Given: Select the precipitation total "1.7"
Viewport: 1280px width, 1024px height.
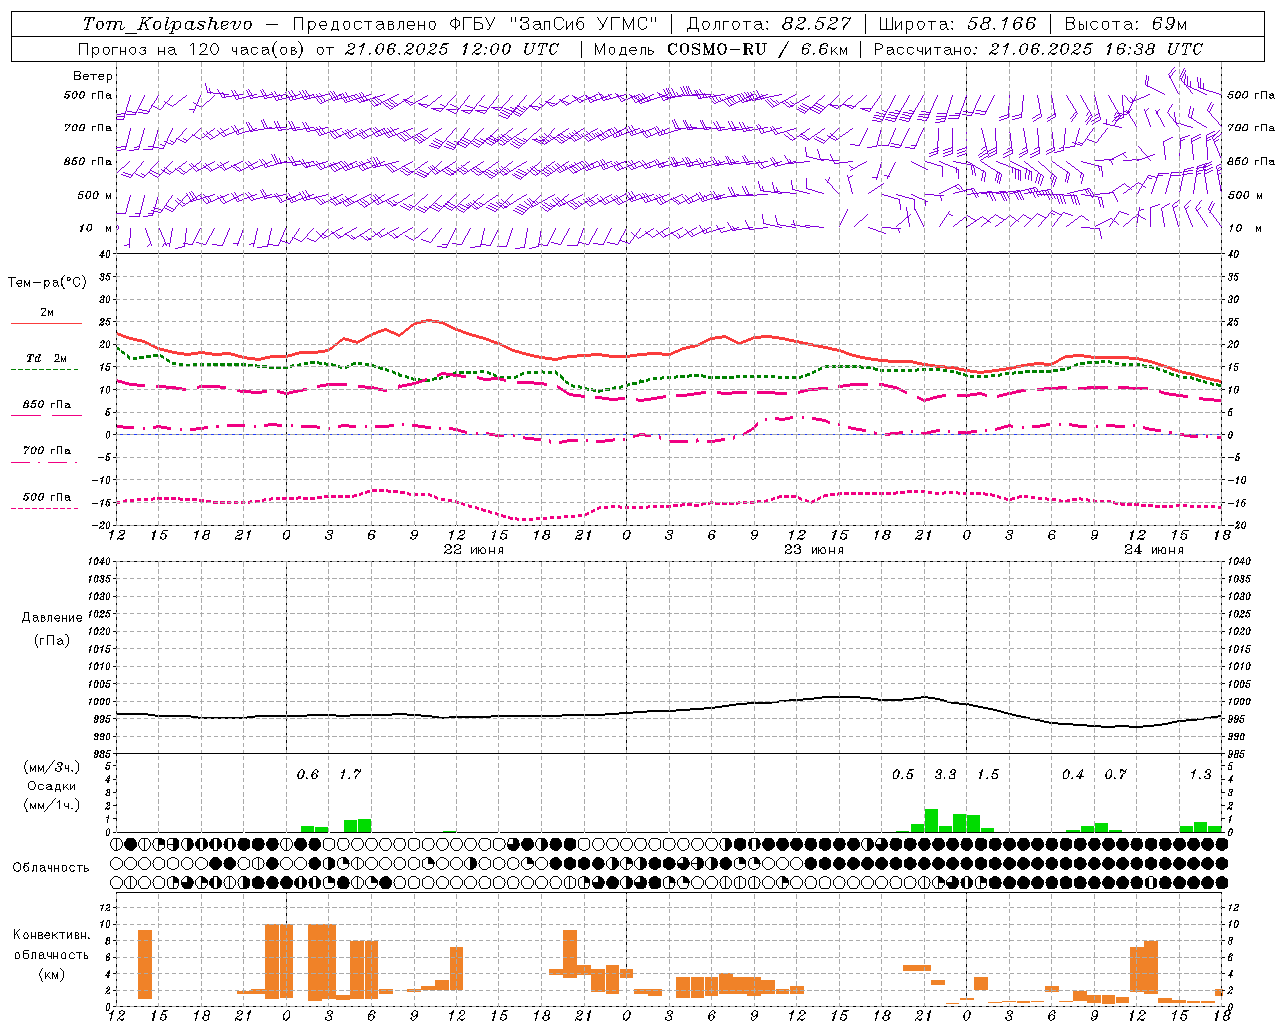Looking at the screenshot, I should [350, 775].
